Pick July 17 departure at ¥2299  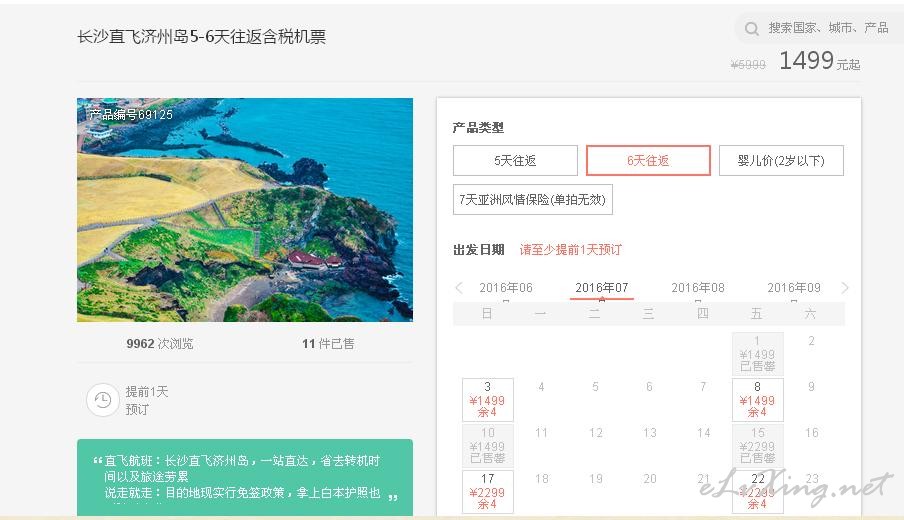coord(487,492)
